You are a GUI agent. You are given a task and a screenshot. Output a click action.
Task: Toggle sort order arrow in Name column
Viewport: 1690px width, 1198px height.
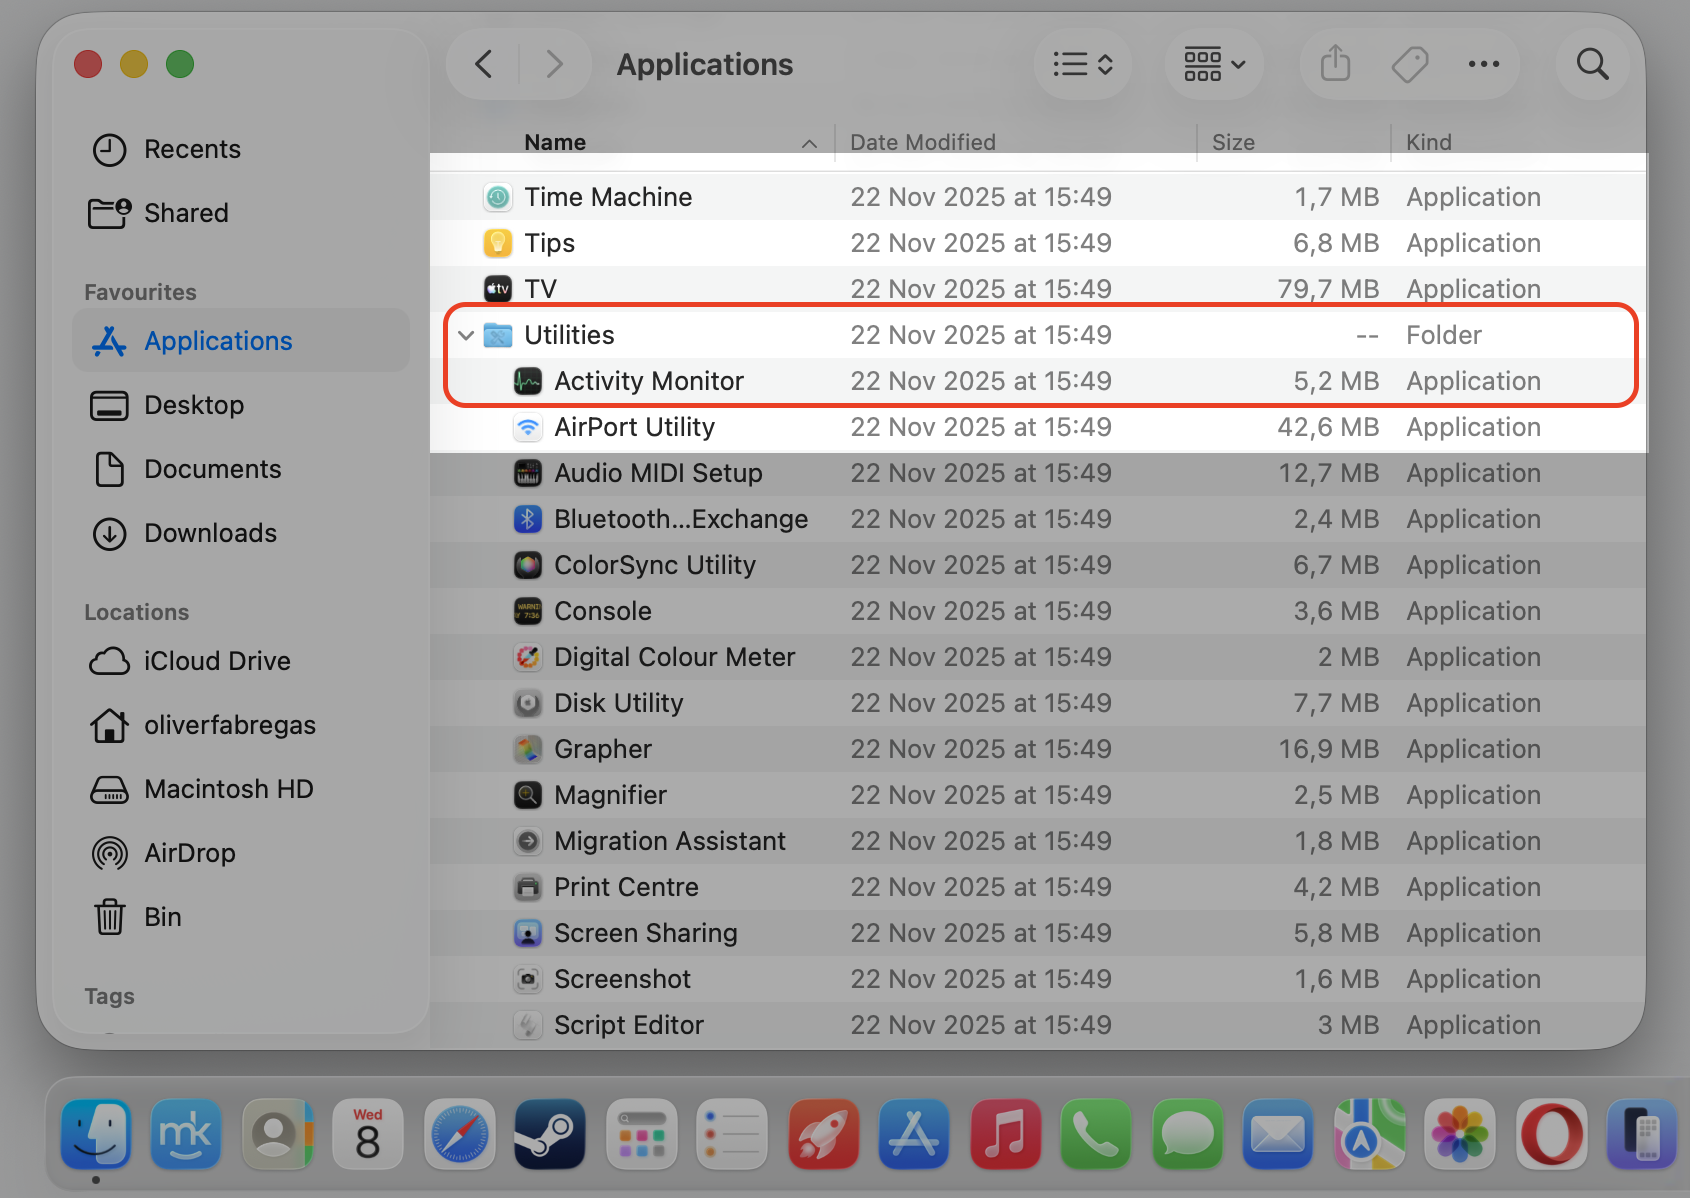(809, 144)
